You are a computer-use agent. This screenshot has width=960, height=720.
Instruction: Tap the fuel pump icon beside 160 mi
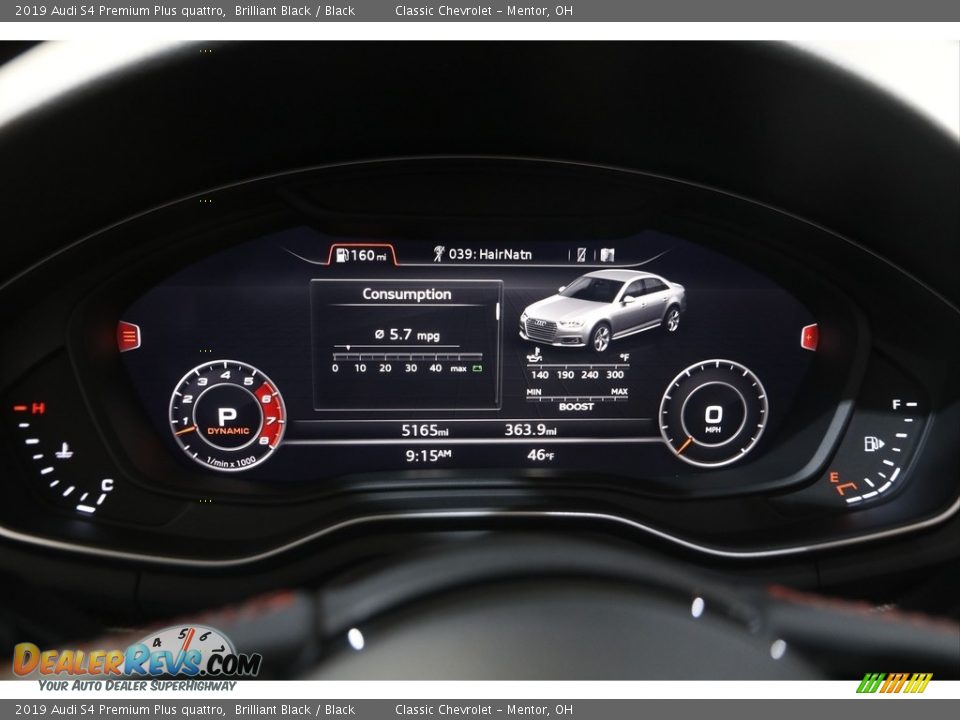click(x=342, y=255)
